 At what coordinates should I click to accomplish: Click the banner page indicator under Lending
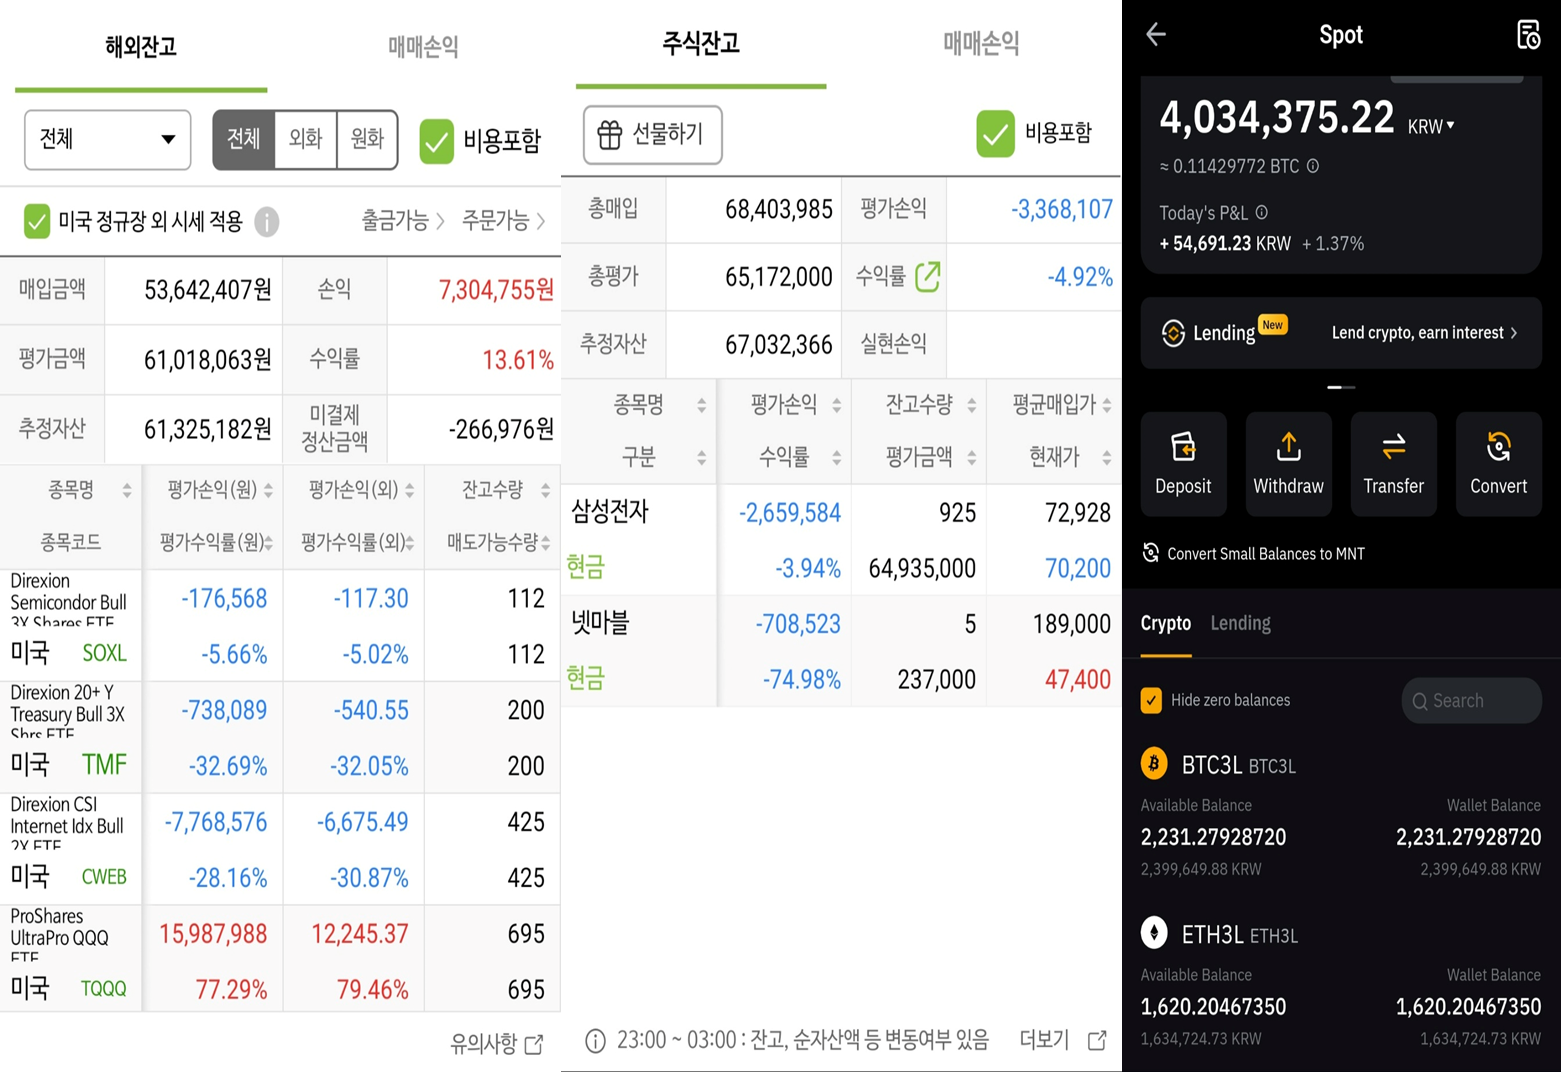1341,387
